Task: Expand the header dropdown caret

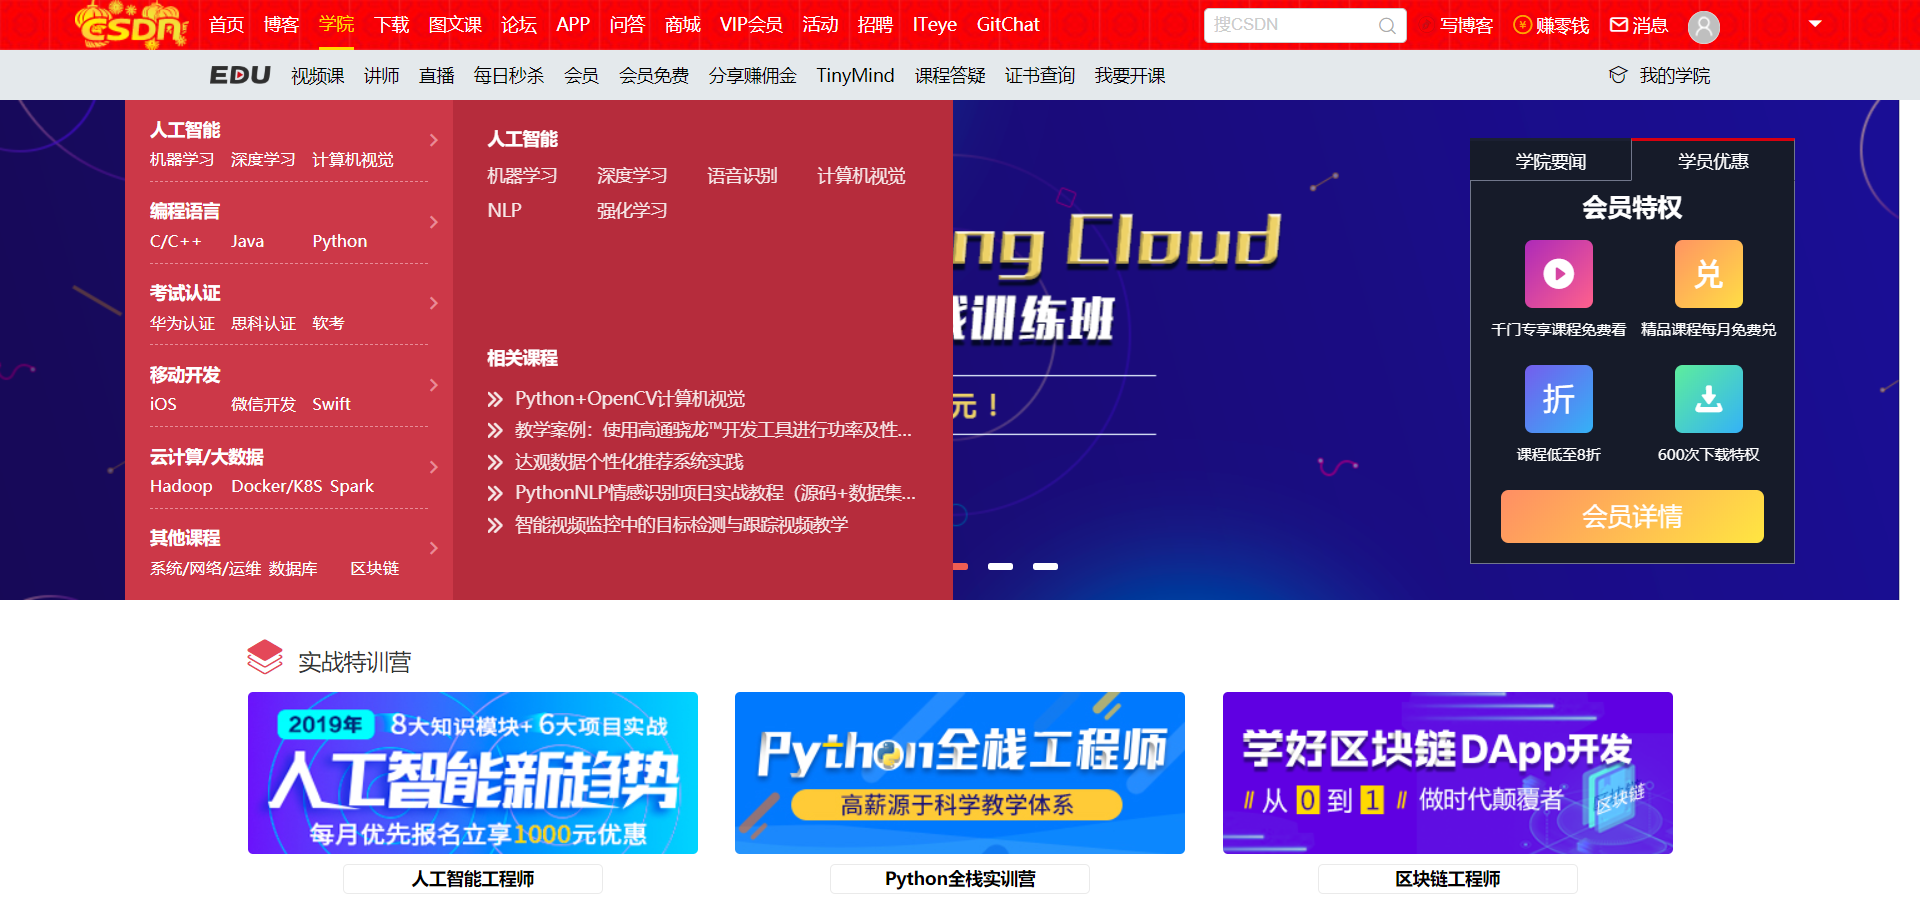Action: point(1815,24)
